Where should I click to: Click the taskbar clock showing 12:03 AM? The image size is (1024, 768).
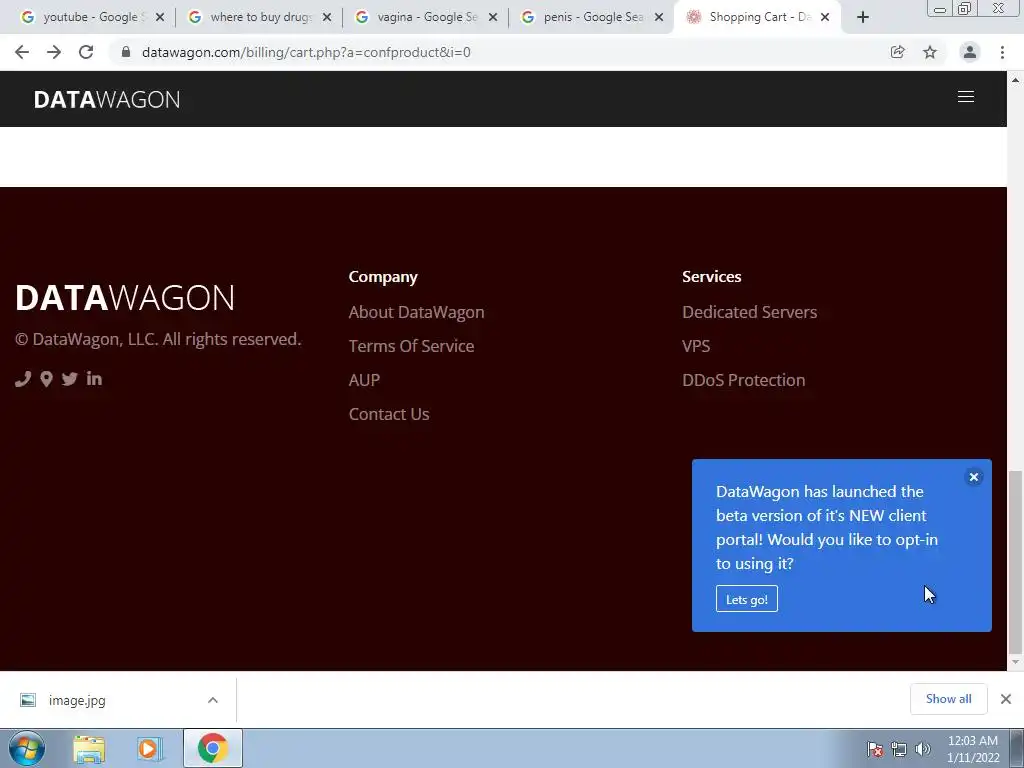972,749
